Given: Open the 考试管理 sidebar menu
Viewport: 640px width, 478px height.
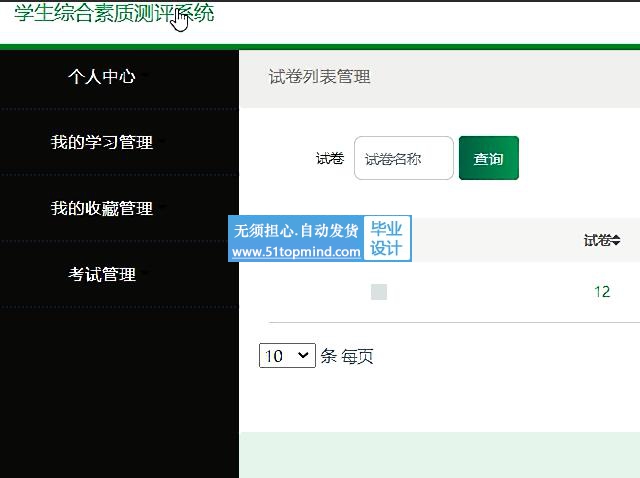Looking at the screenshot, I should 102,274.
